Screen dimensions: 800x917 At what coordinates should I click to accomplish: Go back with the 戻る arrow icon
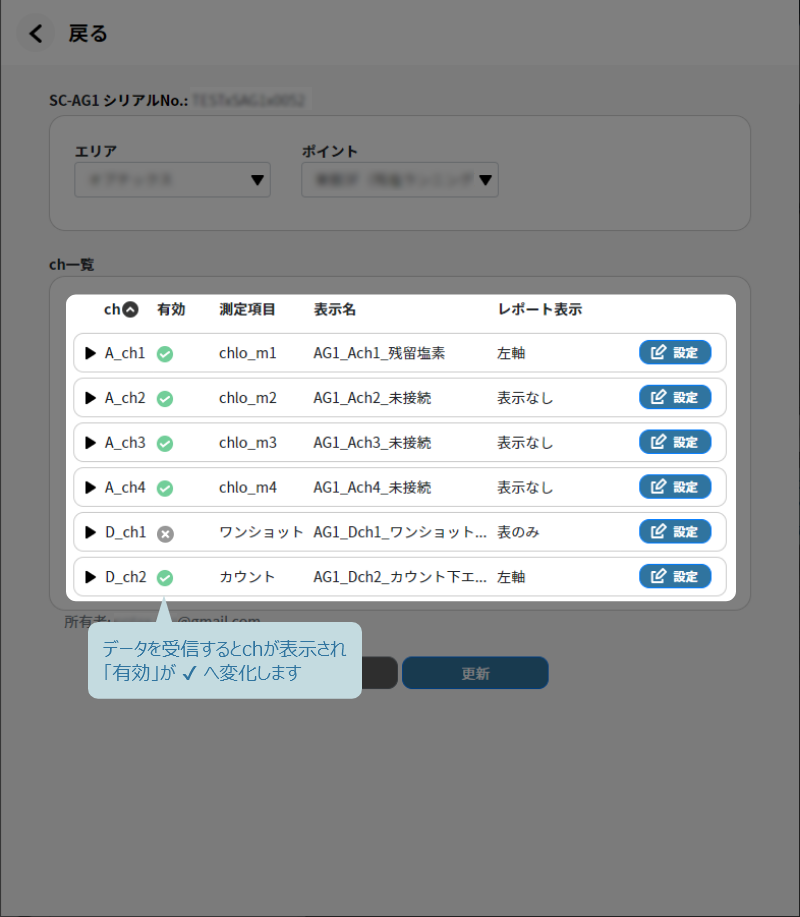[36, 33]
